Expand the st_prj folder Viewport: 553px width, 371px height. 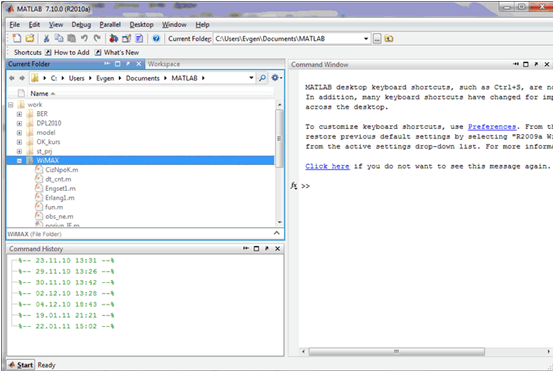point(19,151)
